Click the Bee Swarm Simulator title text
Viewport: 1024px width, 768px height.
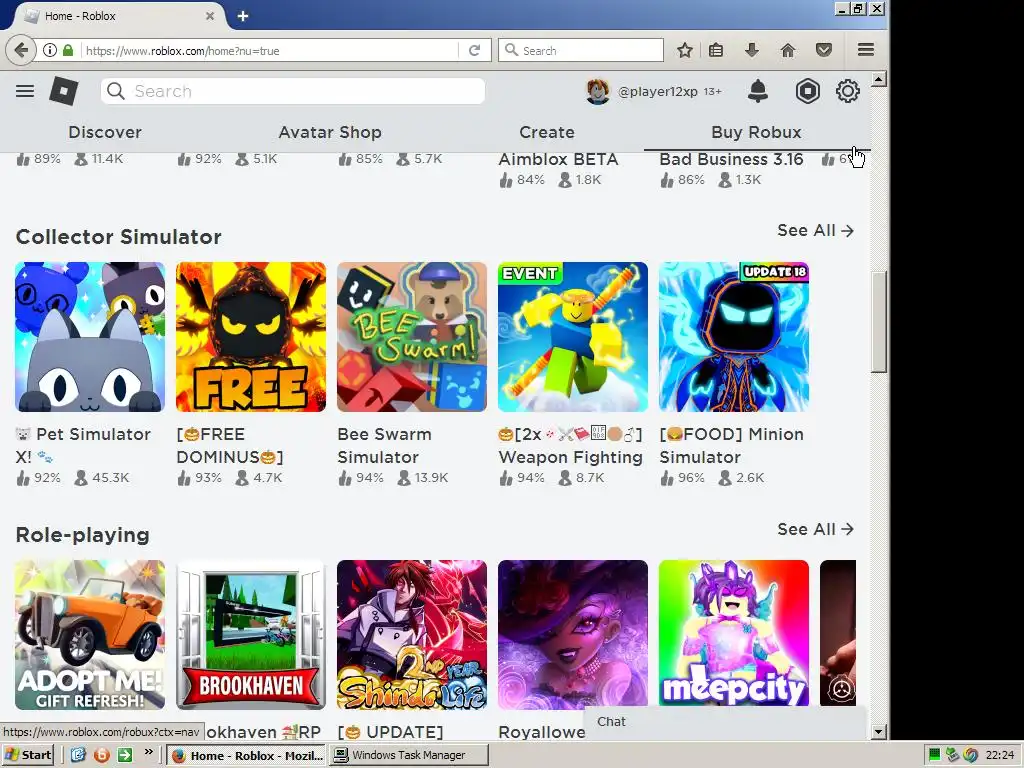click(x=385, y=445)
